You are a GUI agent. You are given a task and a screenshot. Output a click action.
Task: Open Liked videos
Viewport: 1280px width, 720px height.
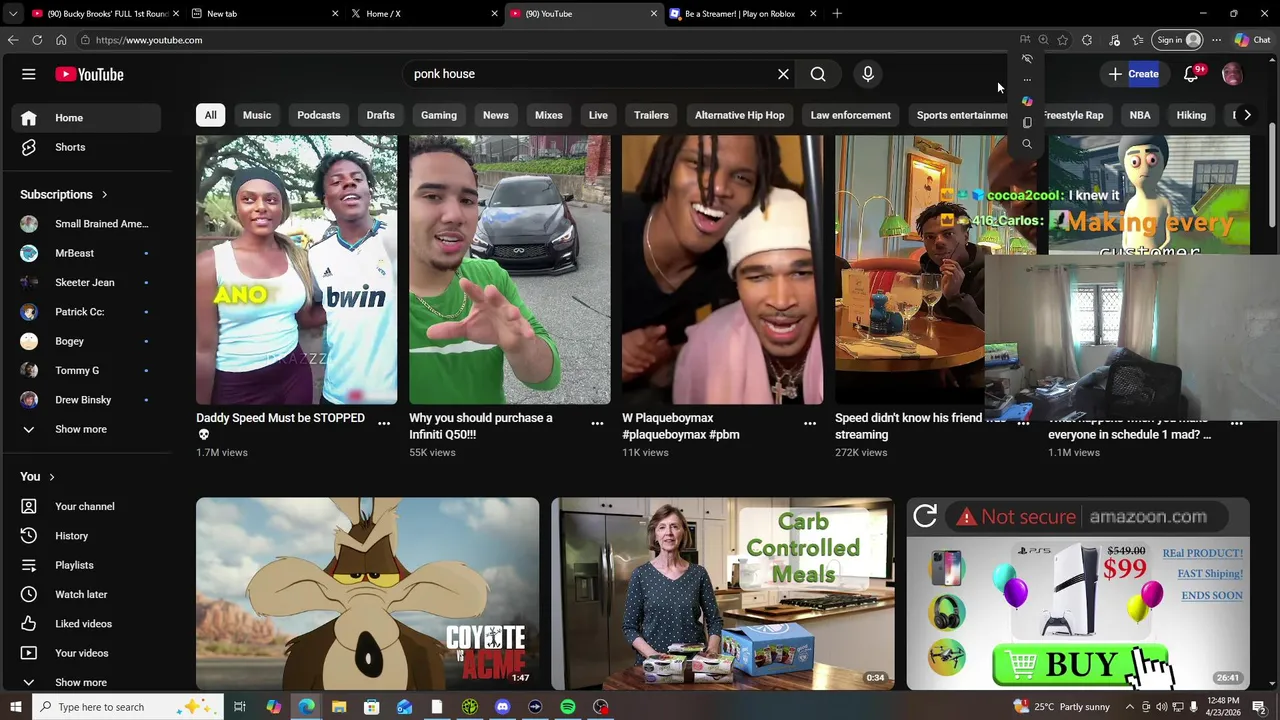coord(86,624)
